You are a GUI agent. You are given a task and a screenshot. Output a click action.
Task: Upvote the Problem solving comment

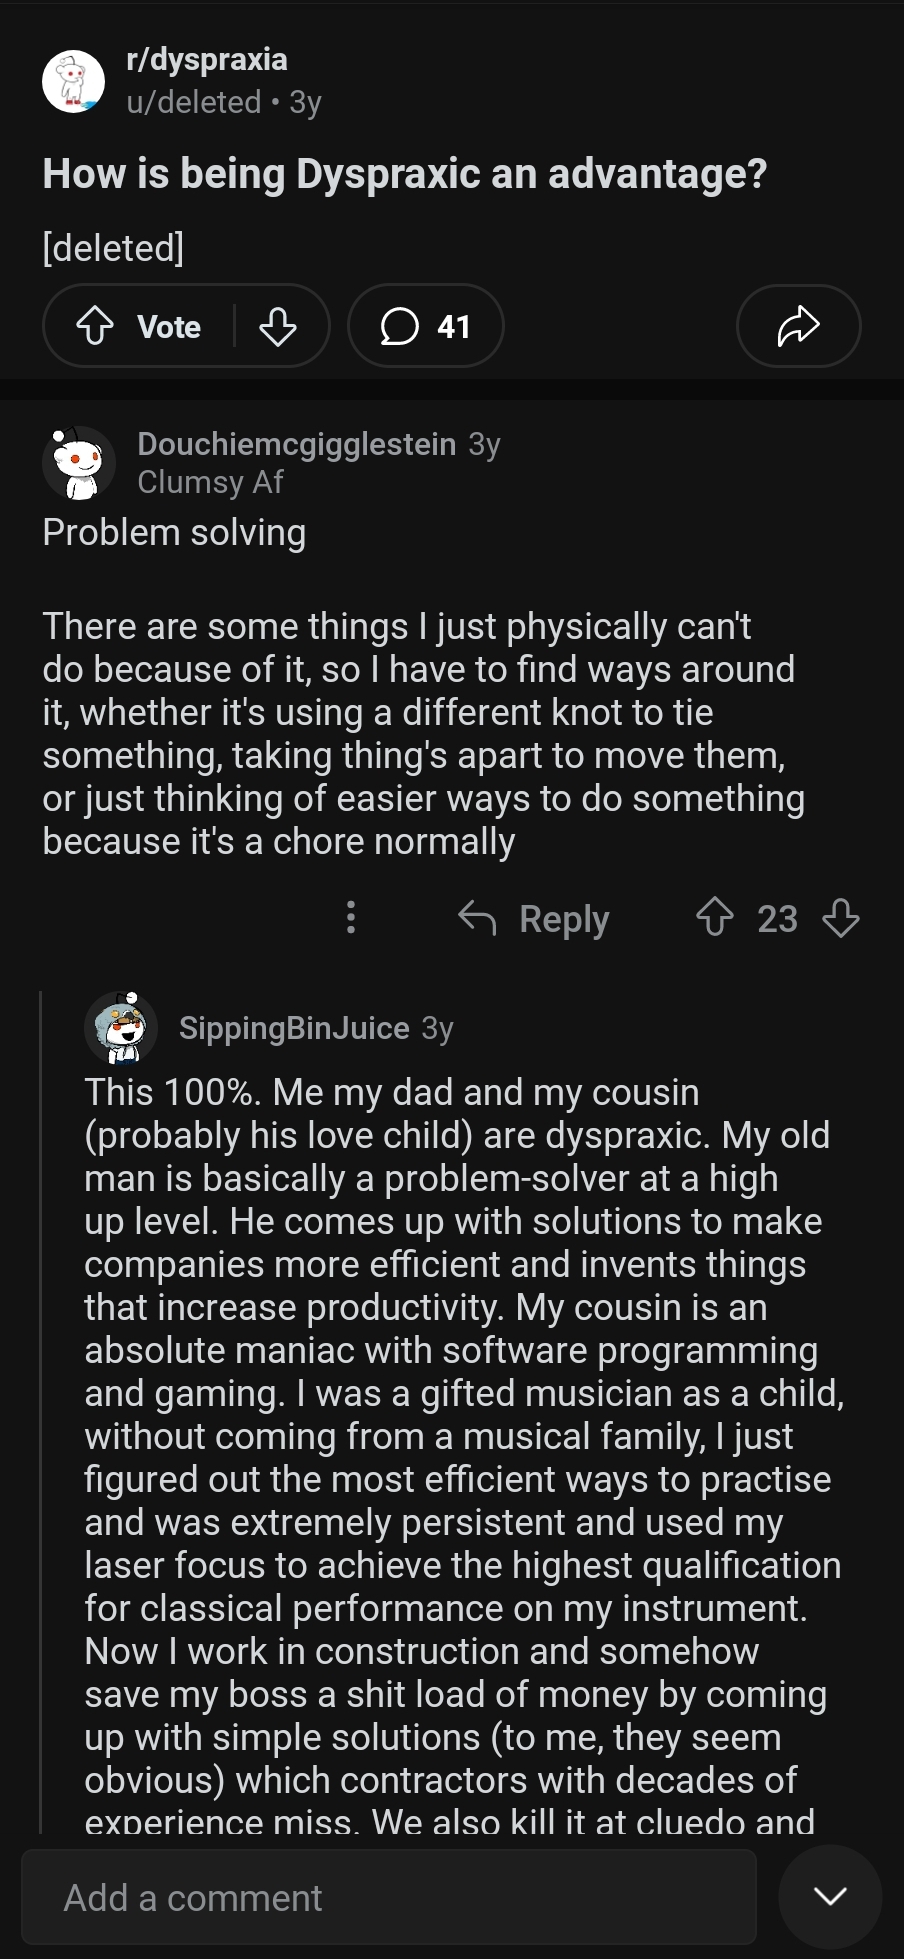714,918
